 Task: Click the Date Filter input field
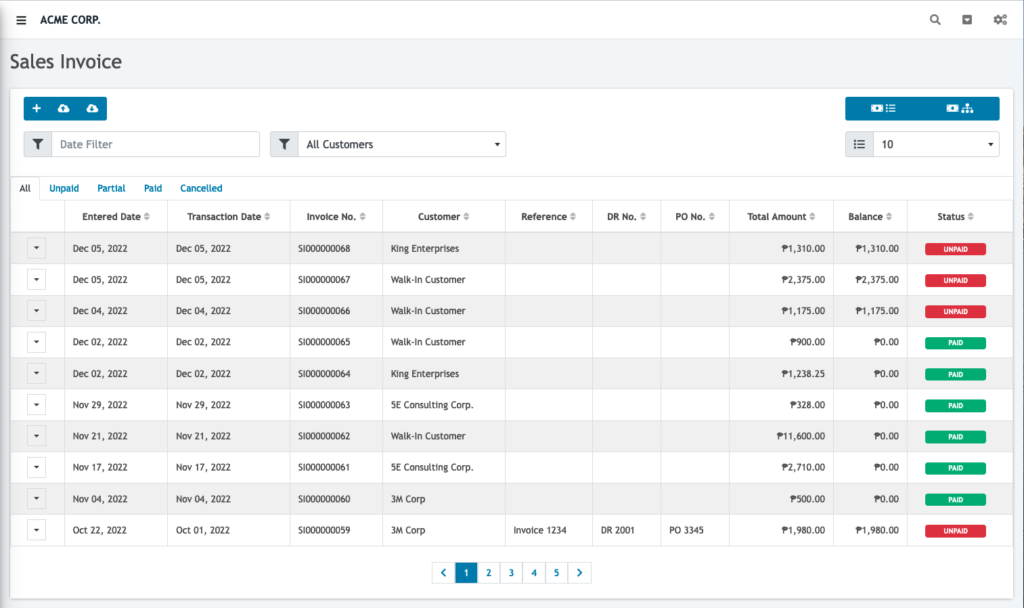155,145
